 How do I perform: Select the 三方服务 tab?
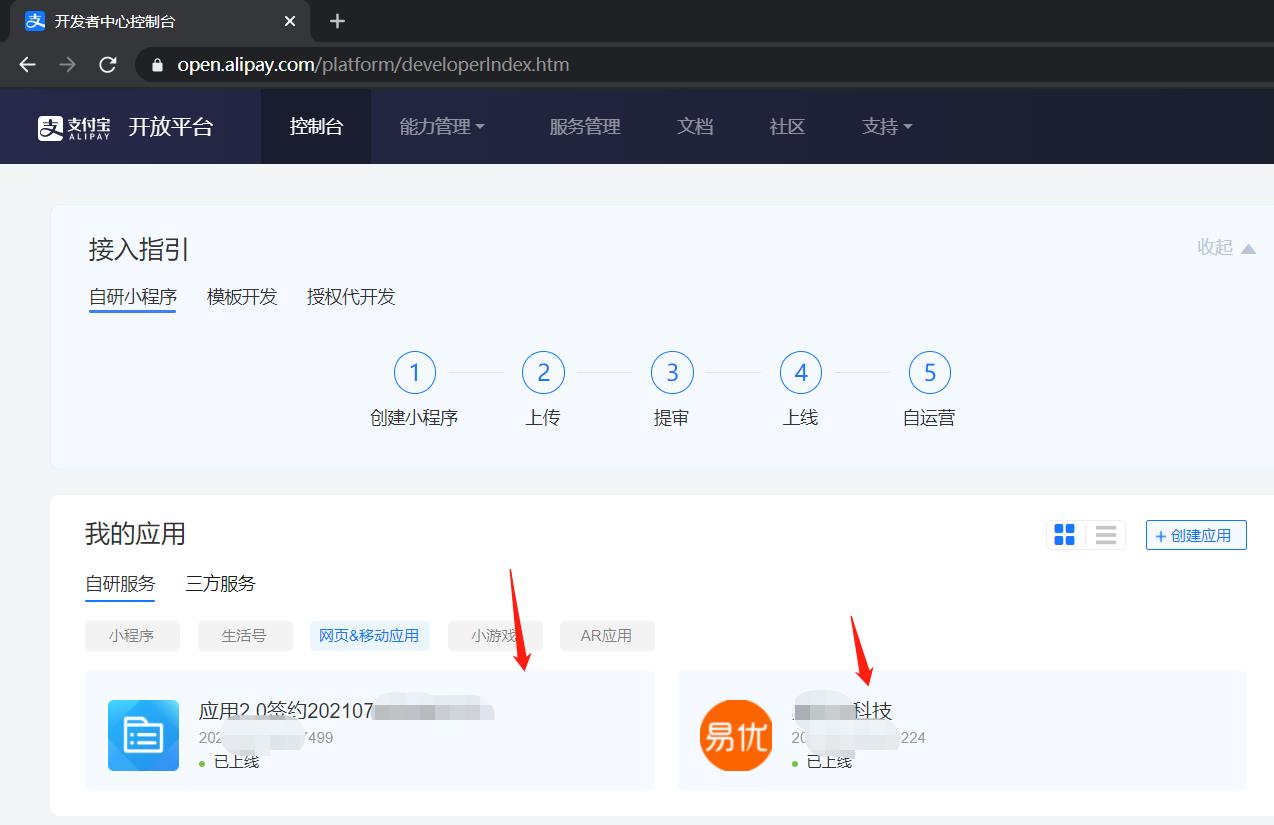coord(220,583)
